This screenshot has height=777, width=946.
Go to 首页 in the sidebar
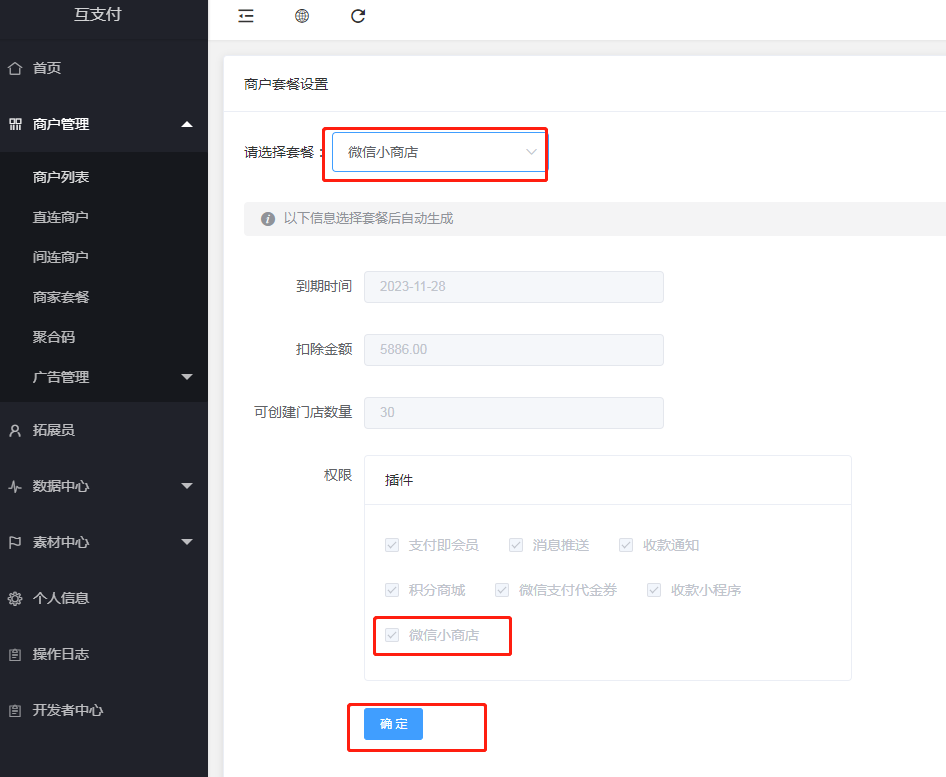(x=47, y=68)
